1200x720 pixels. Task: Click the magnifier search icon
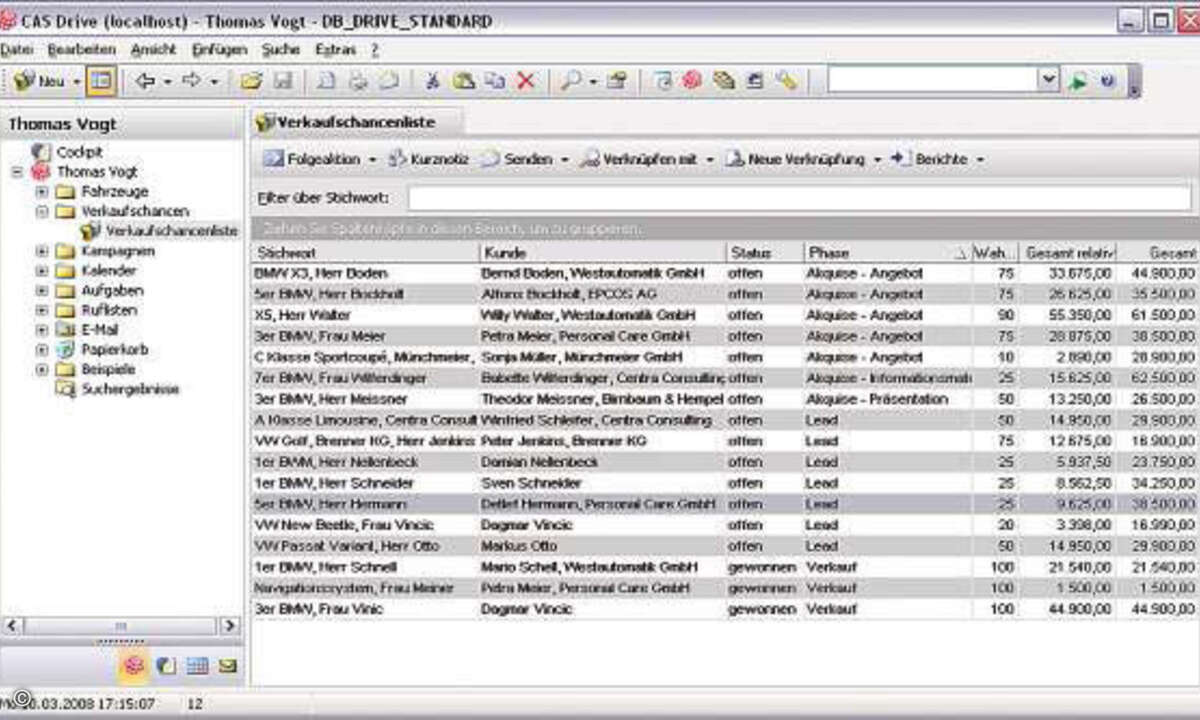570,82
